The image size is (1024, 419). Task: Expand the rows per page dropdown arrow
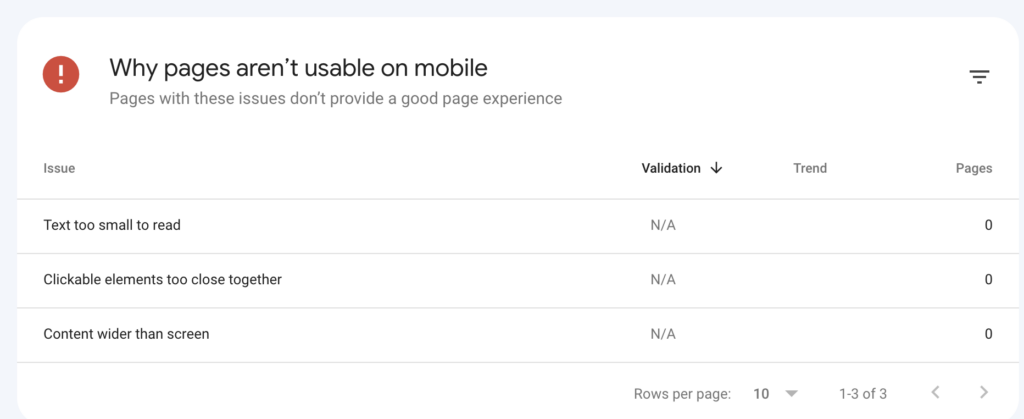coord(791,393)
